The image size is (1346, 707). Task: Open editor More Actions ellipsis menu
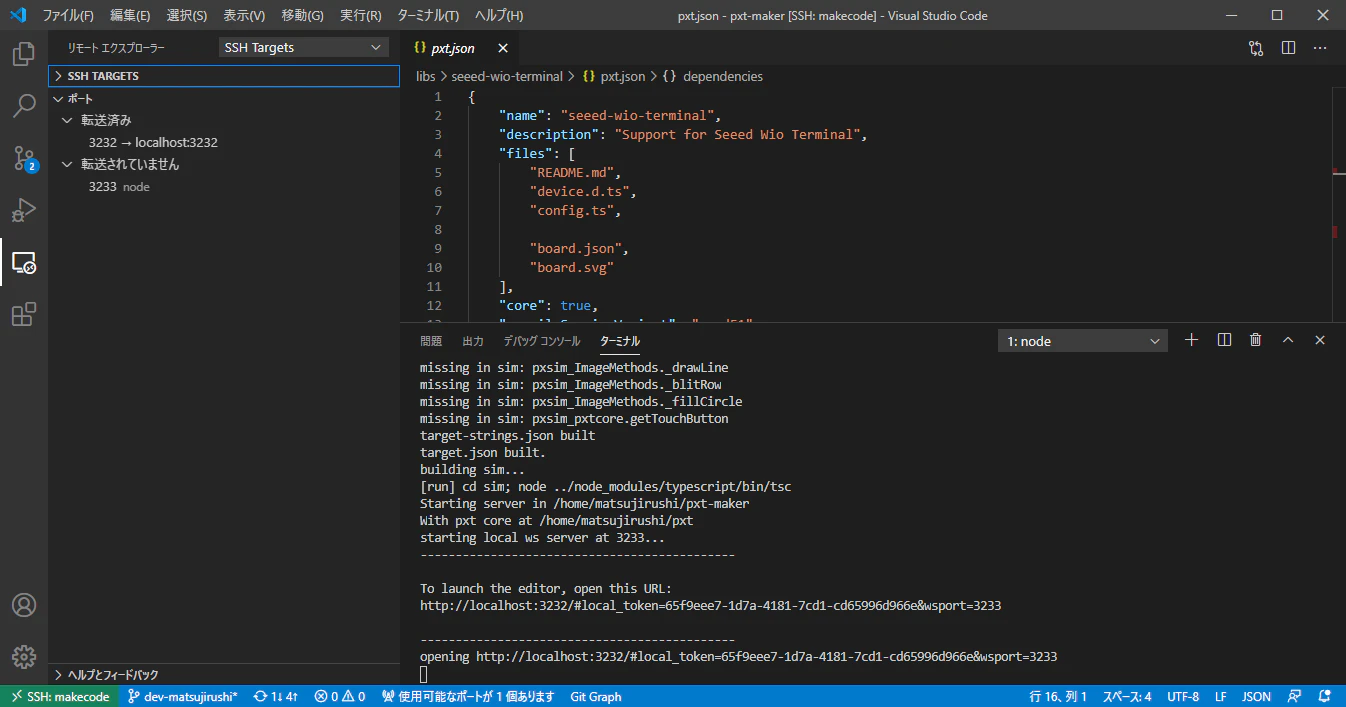point(1320,48)
